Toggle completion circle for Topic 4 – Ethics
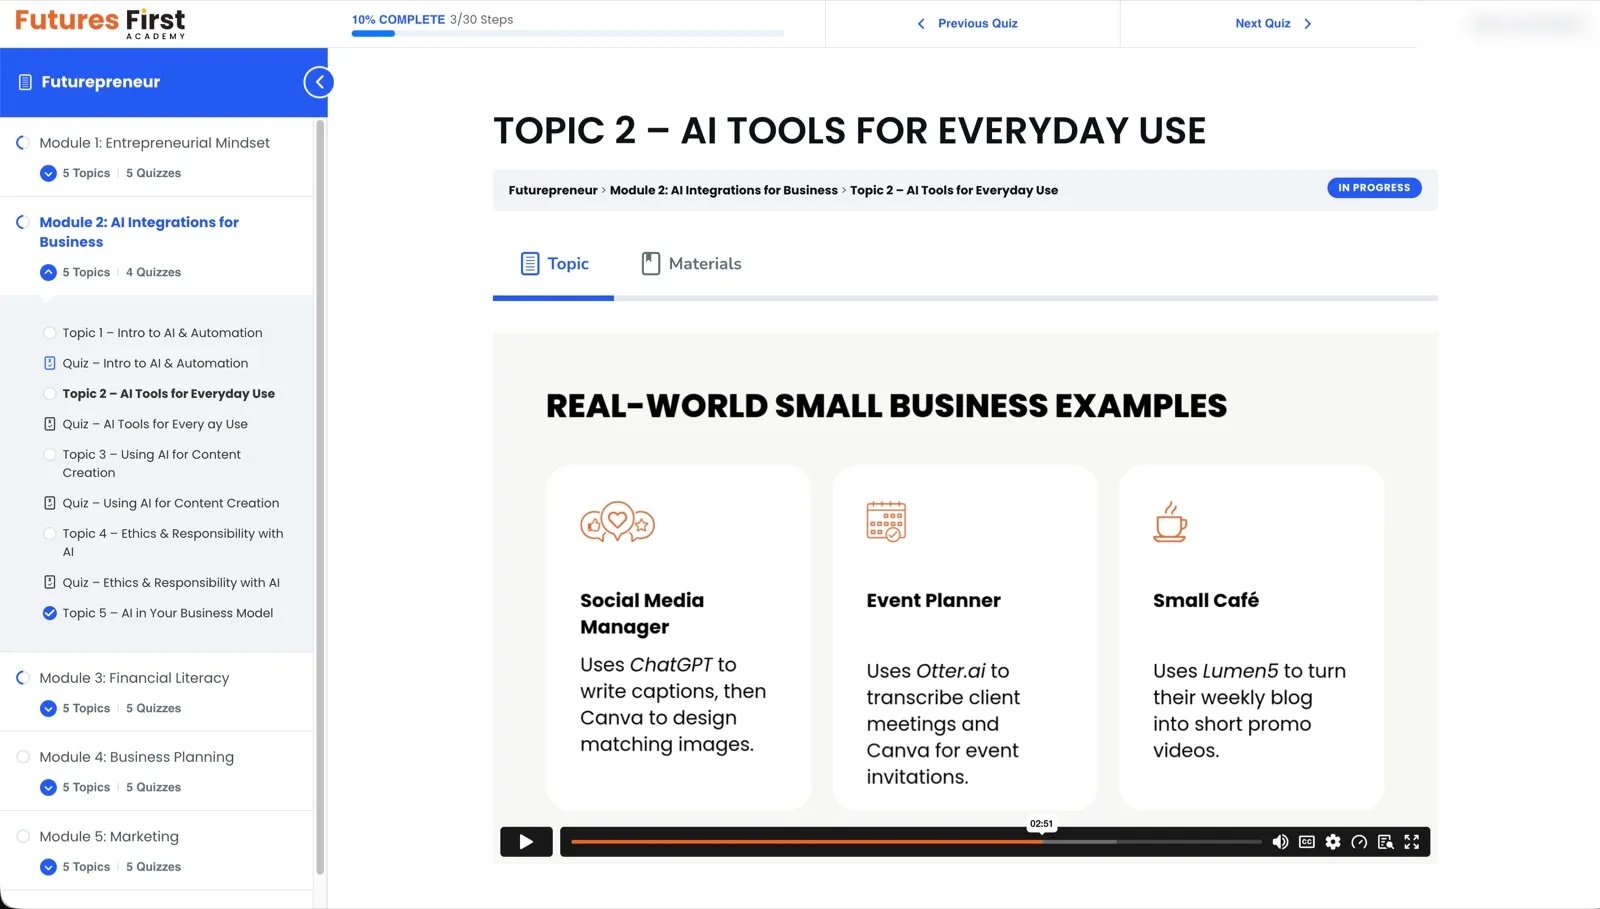This screenshot has width=1600, height=909. [49, 534]
